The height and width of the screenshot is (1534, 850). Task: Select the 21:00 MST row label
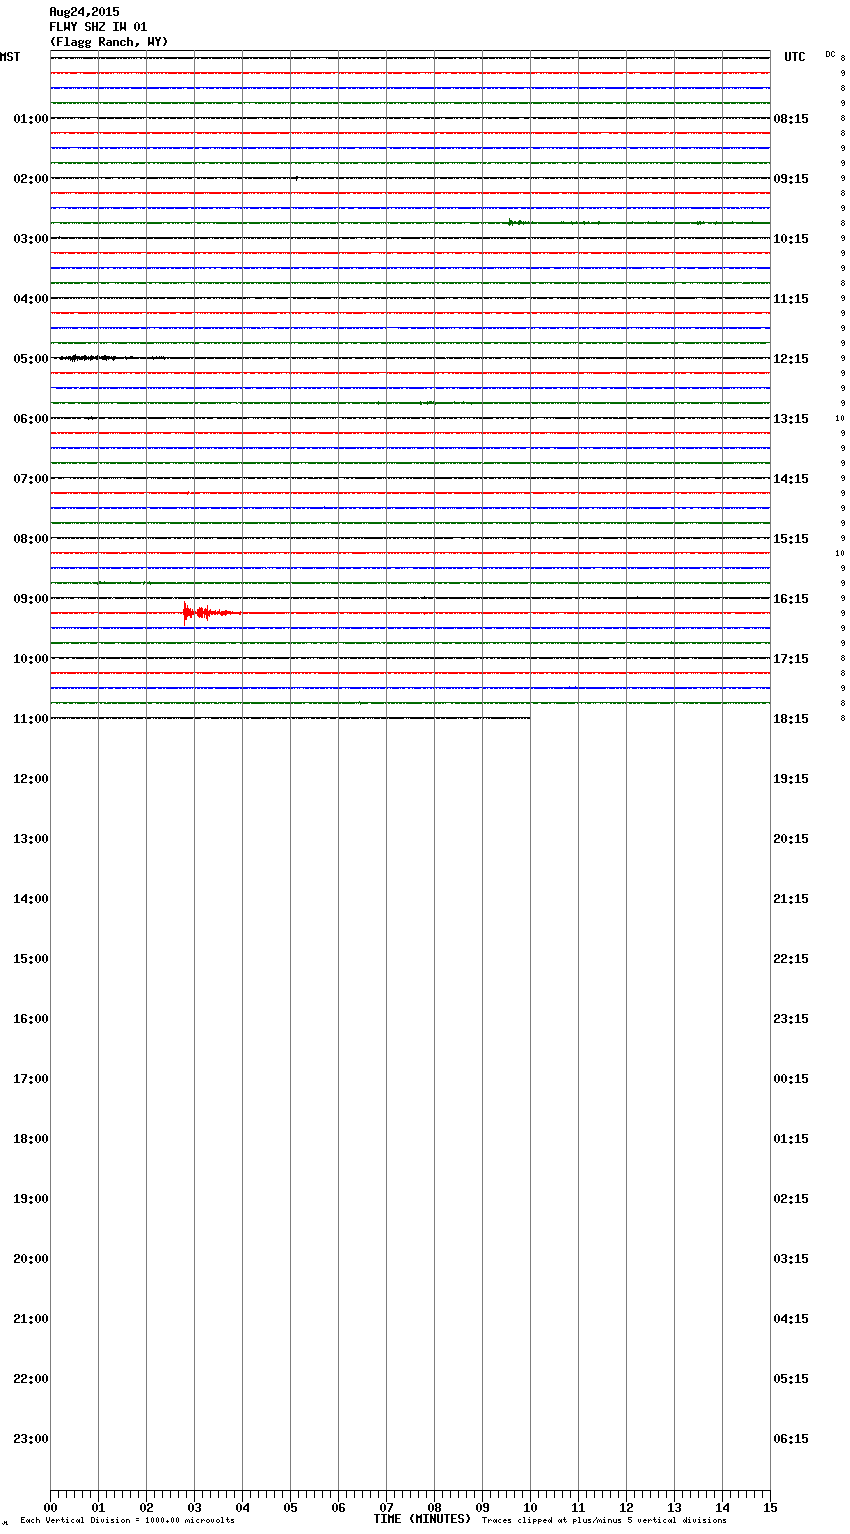click(30, 1319)
